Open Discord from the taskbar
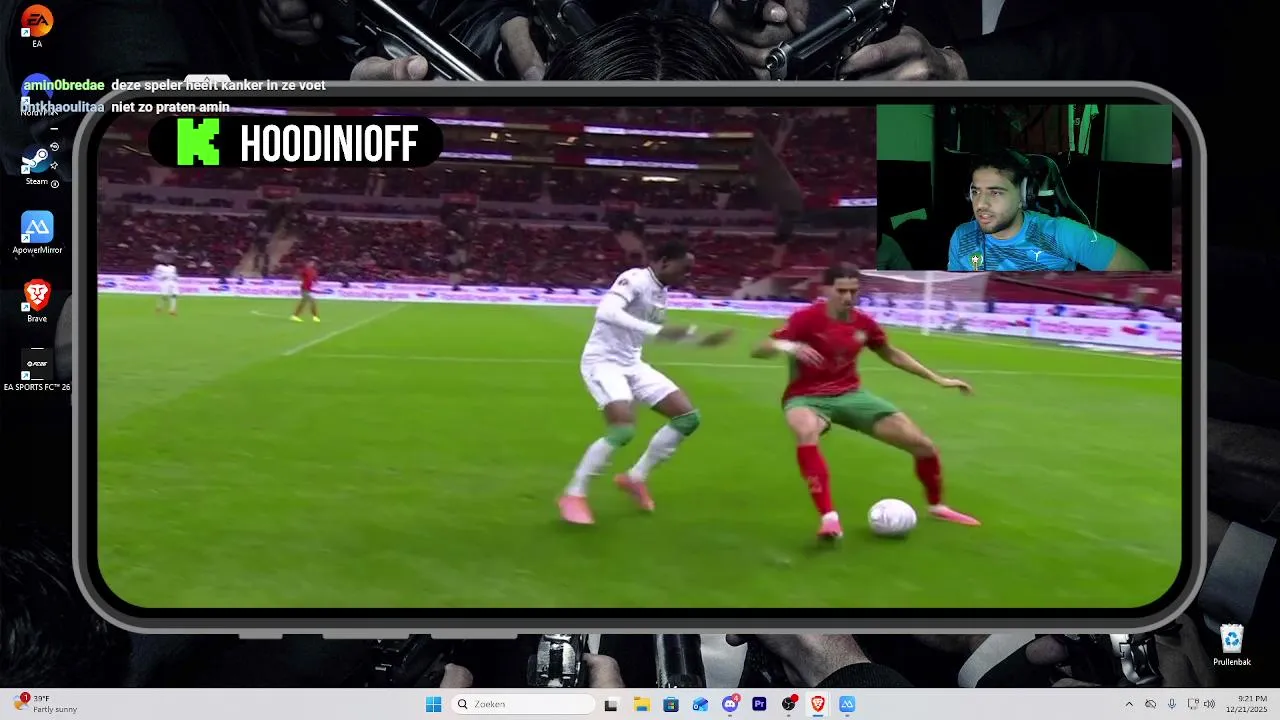The image size is (1280, 720). pyautogui.click(x=730, y=704)
